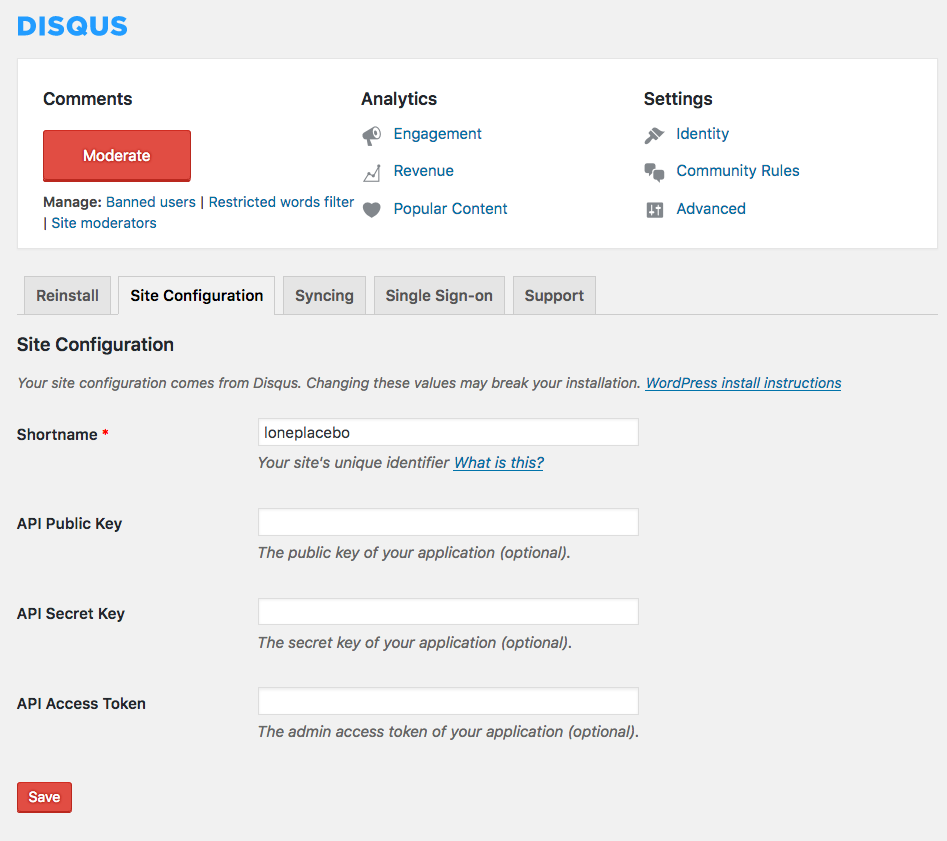Open the Site moderators link

click(104, 223)
